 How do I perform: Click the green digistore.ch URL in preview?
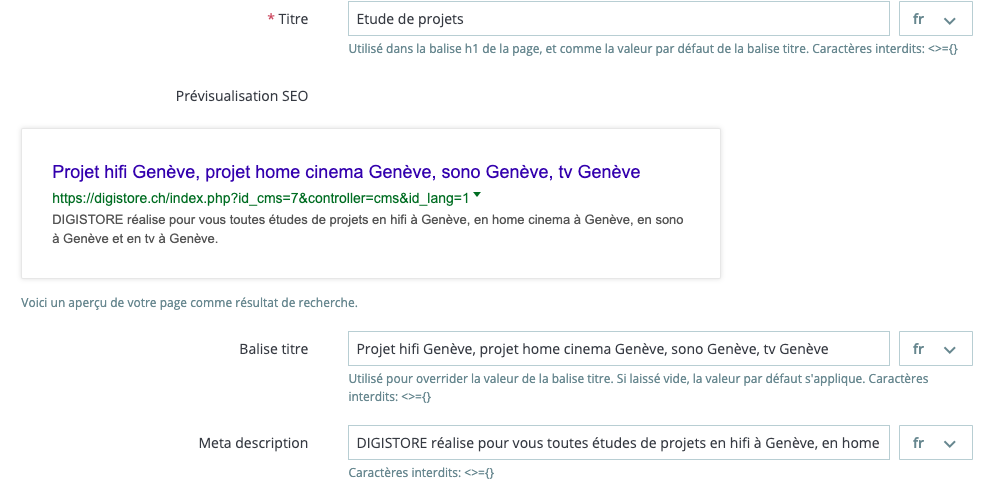pyautogui.click(x=261, y=198)
